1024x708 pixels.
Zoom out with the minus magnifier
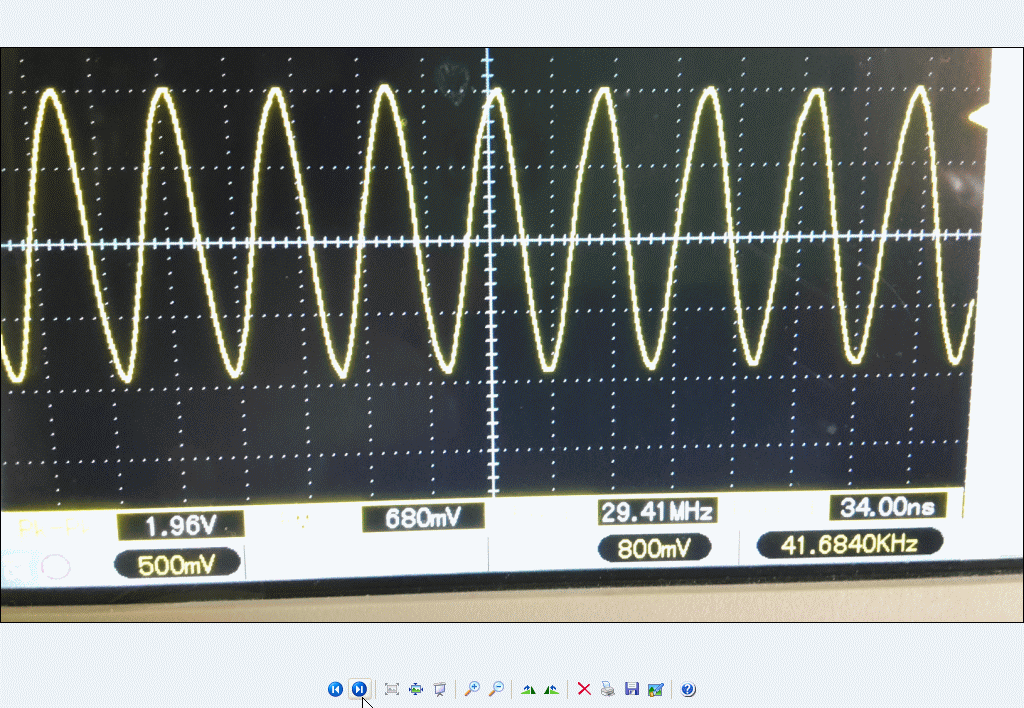click(495, 689)
